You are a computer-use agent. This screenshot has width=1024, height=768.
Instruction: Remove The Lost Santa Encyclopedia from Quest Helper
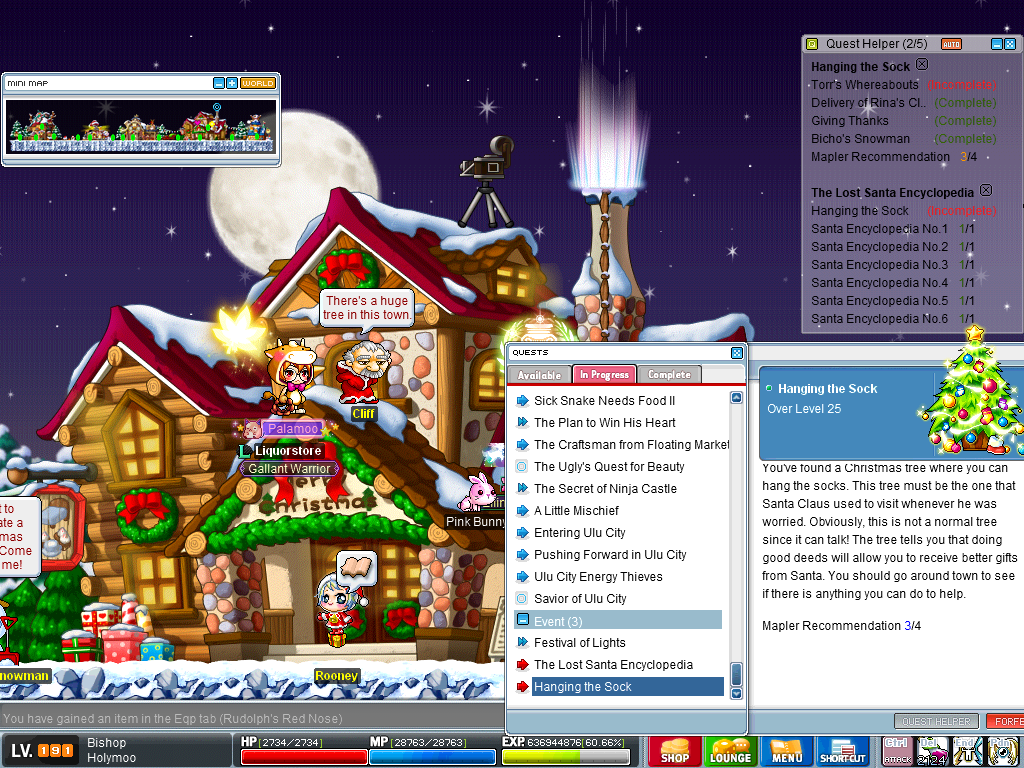(x=986, y=190)
